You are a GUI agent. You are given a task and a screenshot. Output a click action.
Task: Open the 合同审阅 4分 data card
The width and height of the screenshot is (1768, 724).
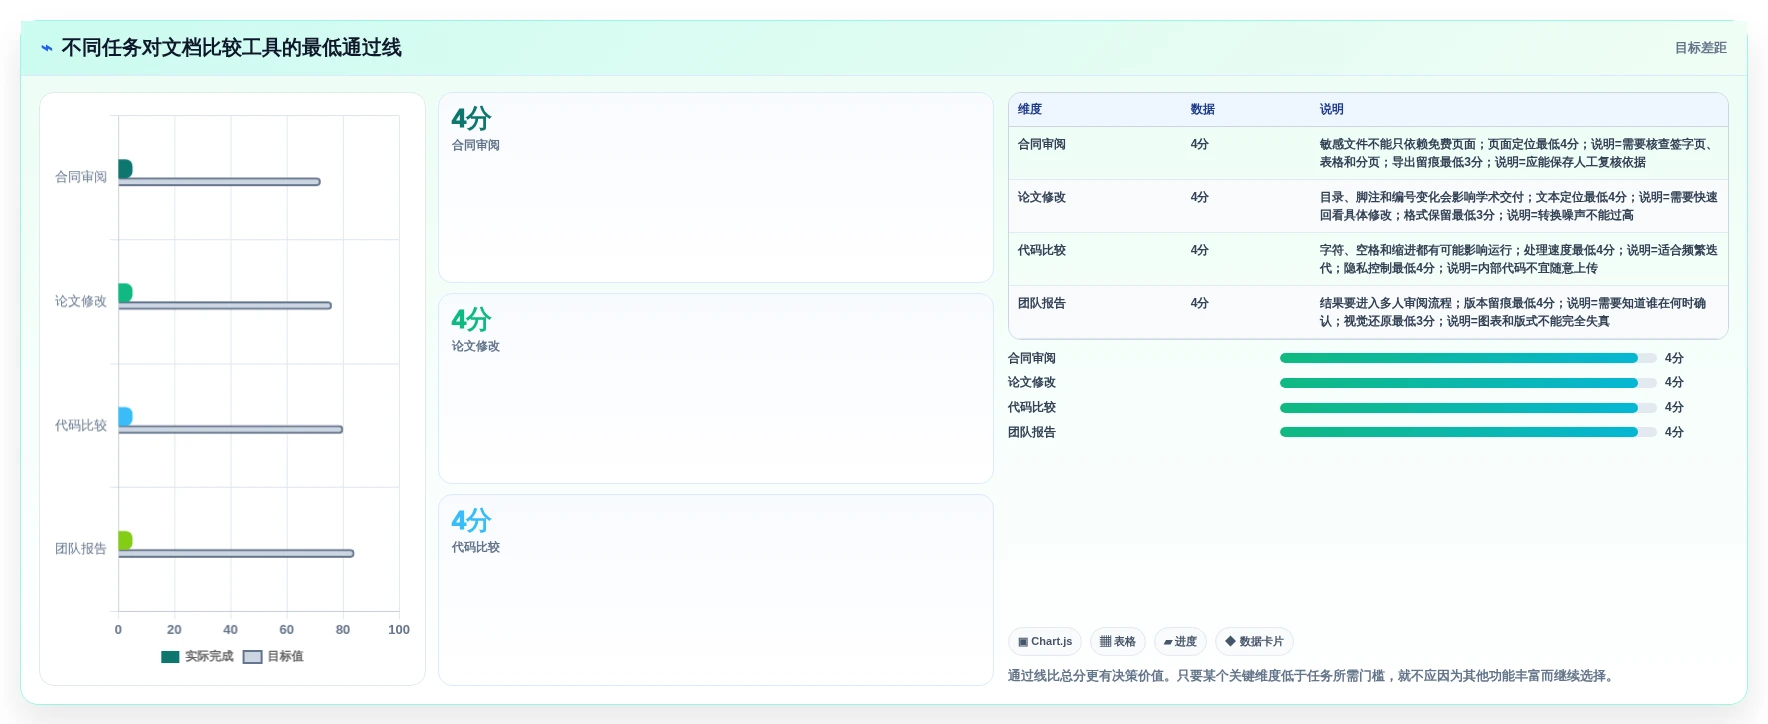[716, 188]
